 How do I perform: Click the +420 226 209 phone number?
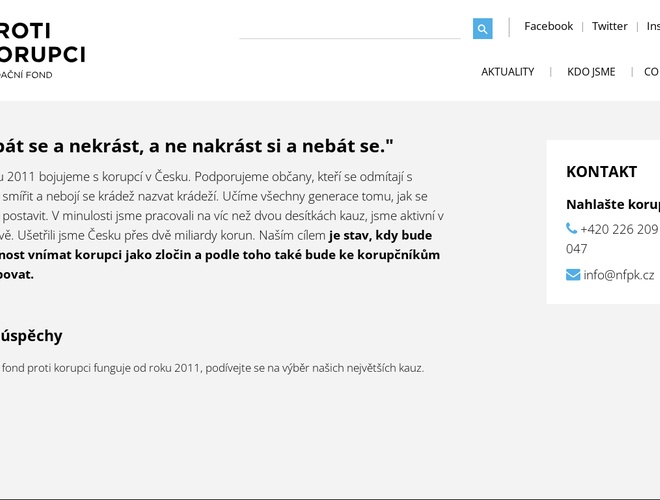[619, 229]
